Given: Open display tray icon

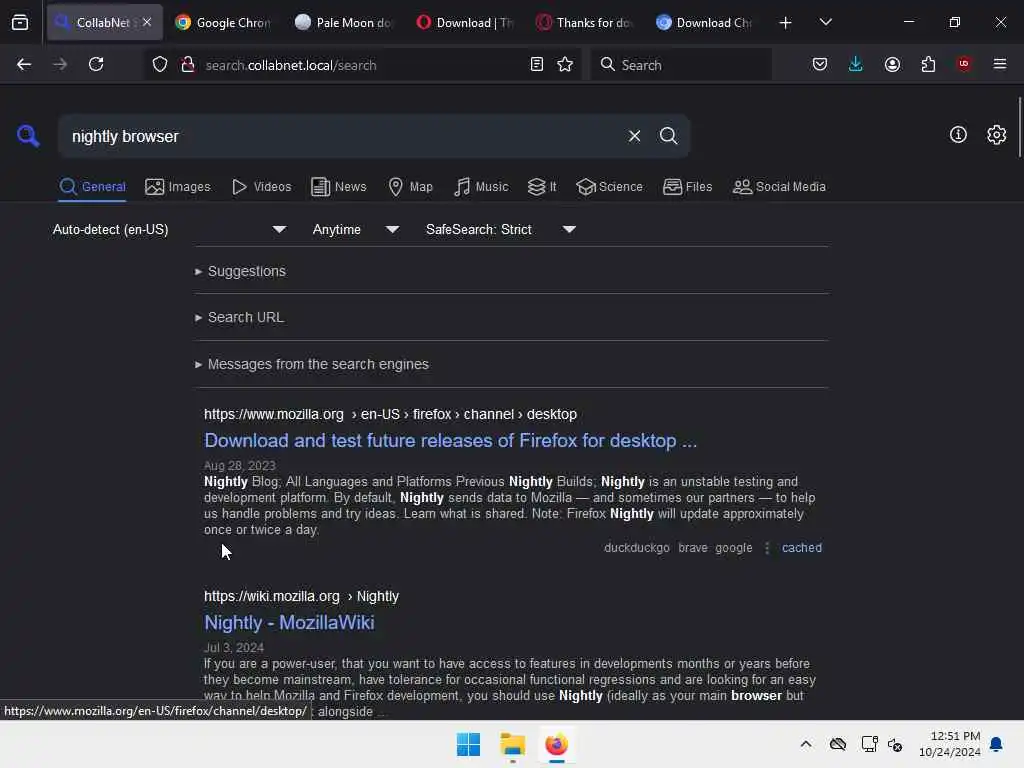Looking at the screenshot, I should (869, 744).
